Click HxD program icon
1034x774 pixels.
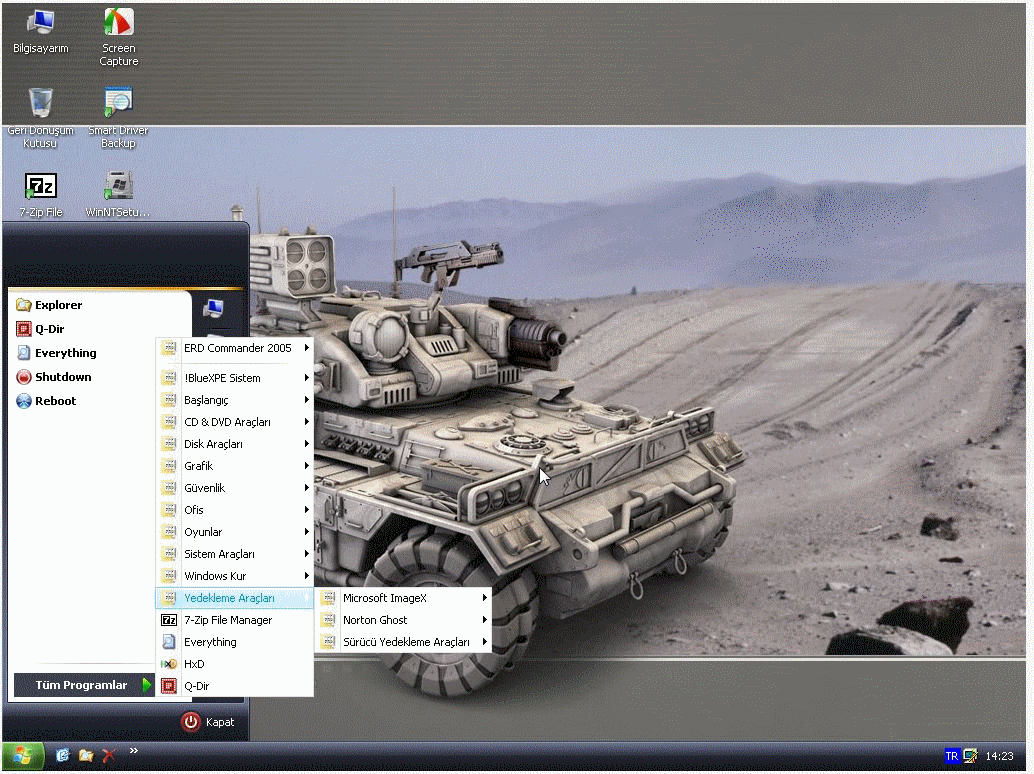[x=169, y=664]
